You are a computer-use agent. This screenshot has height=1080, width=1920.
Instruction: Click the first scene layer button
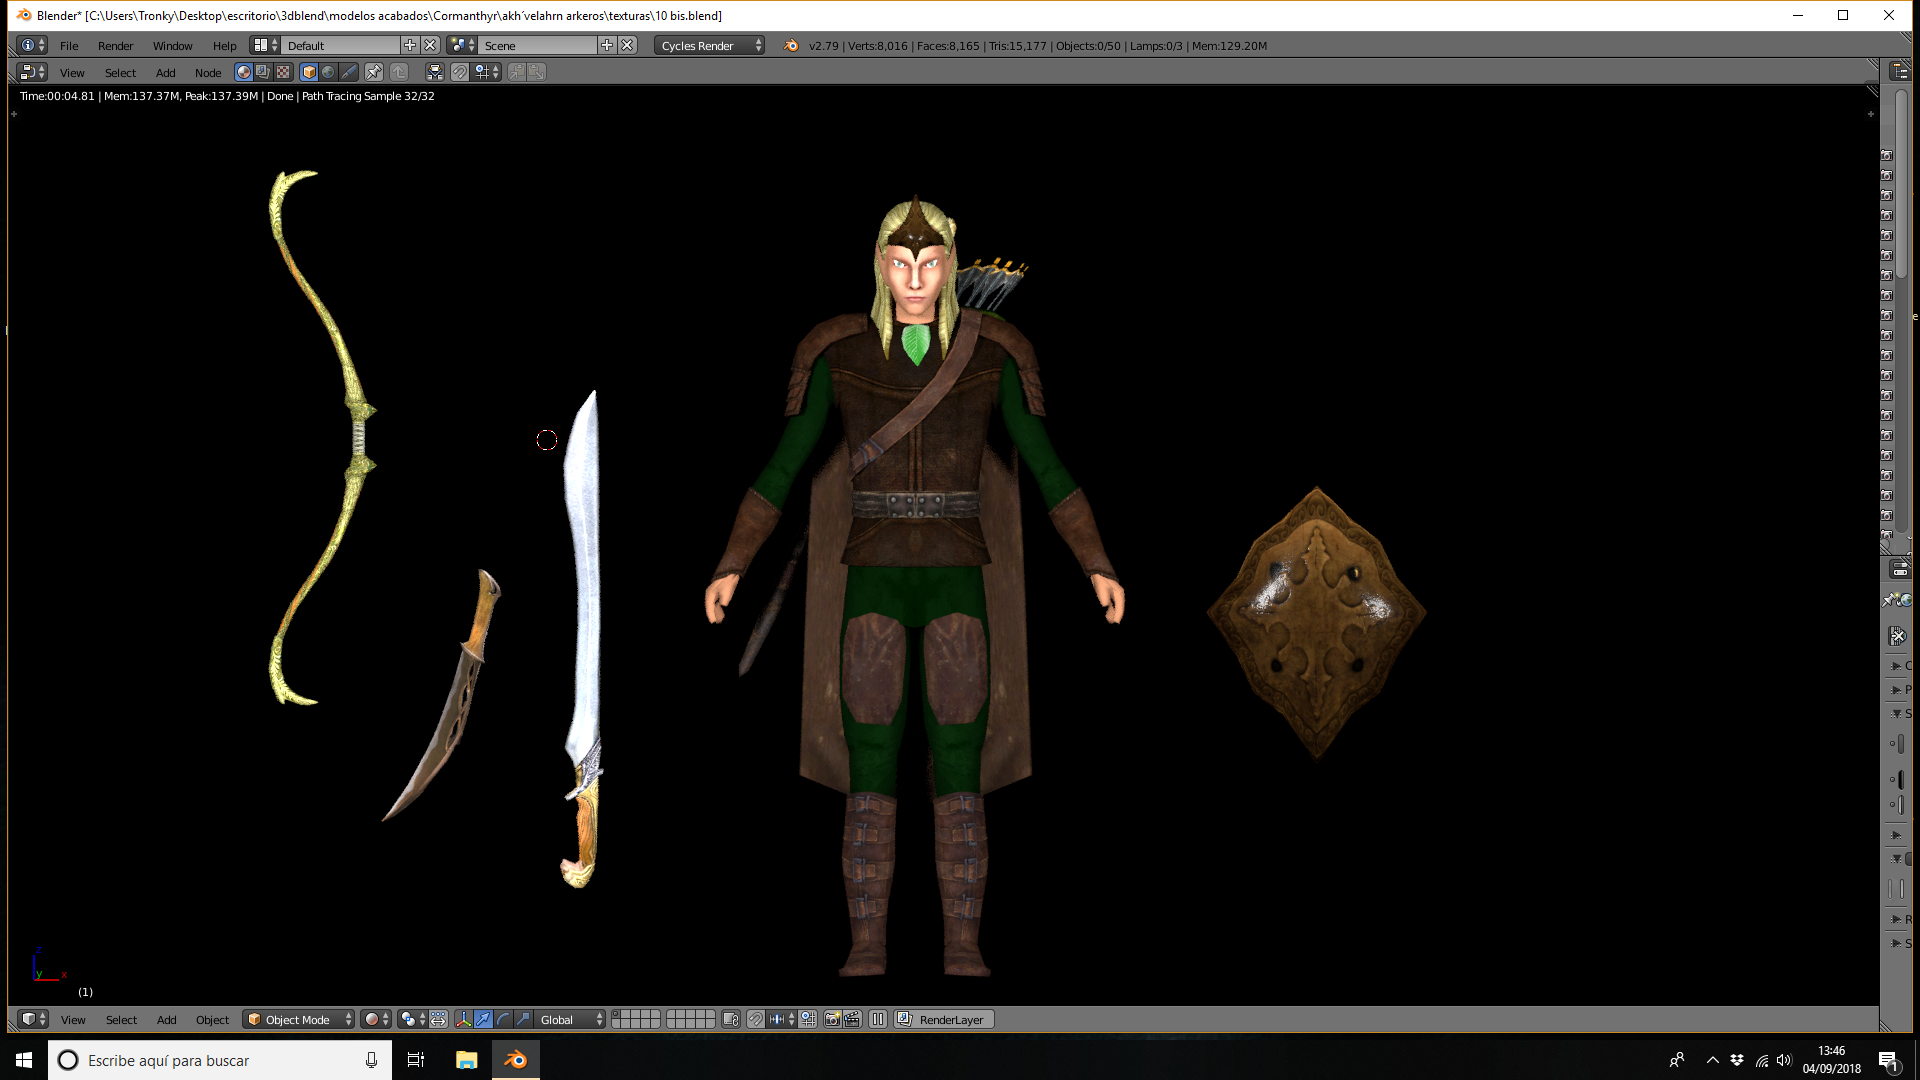coord(617,1015)
